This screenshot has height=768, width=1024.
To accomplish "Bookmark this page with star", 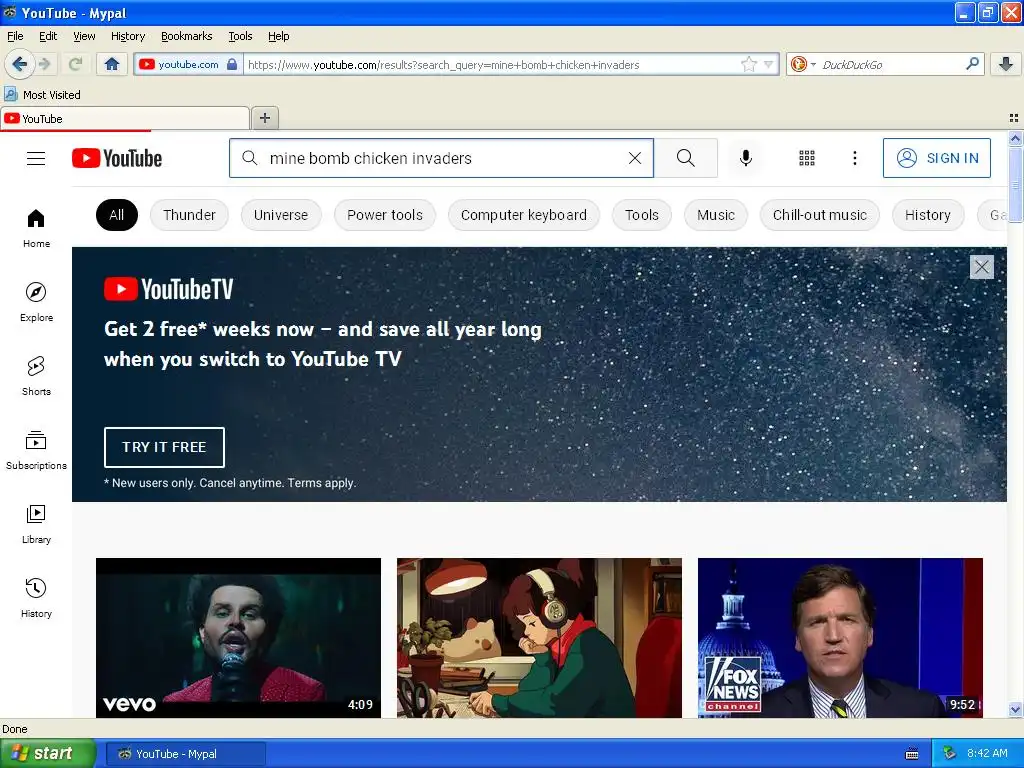I will [x=748, y=64].
